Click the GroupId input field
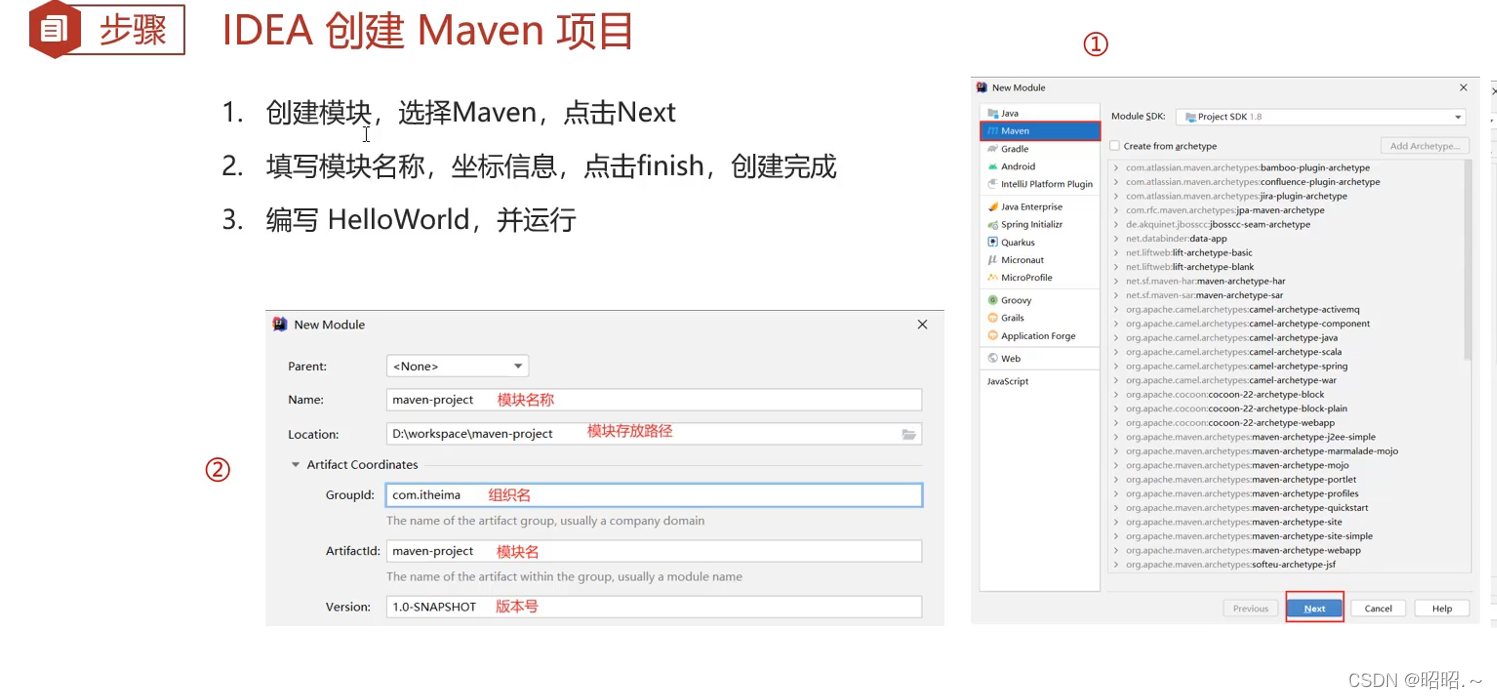Image resolution: width=1497 pixels, height=699 pixels. [654, 495]
